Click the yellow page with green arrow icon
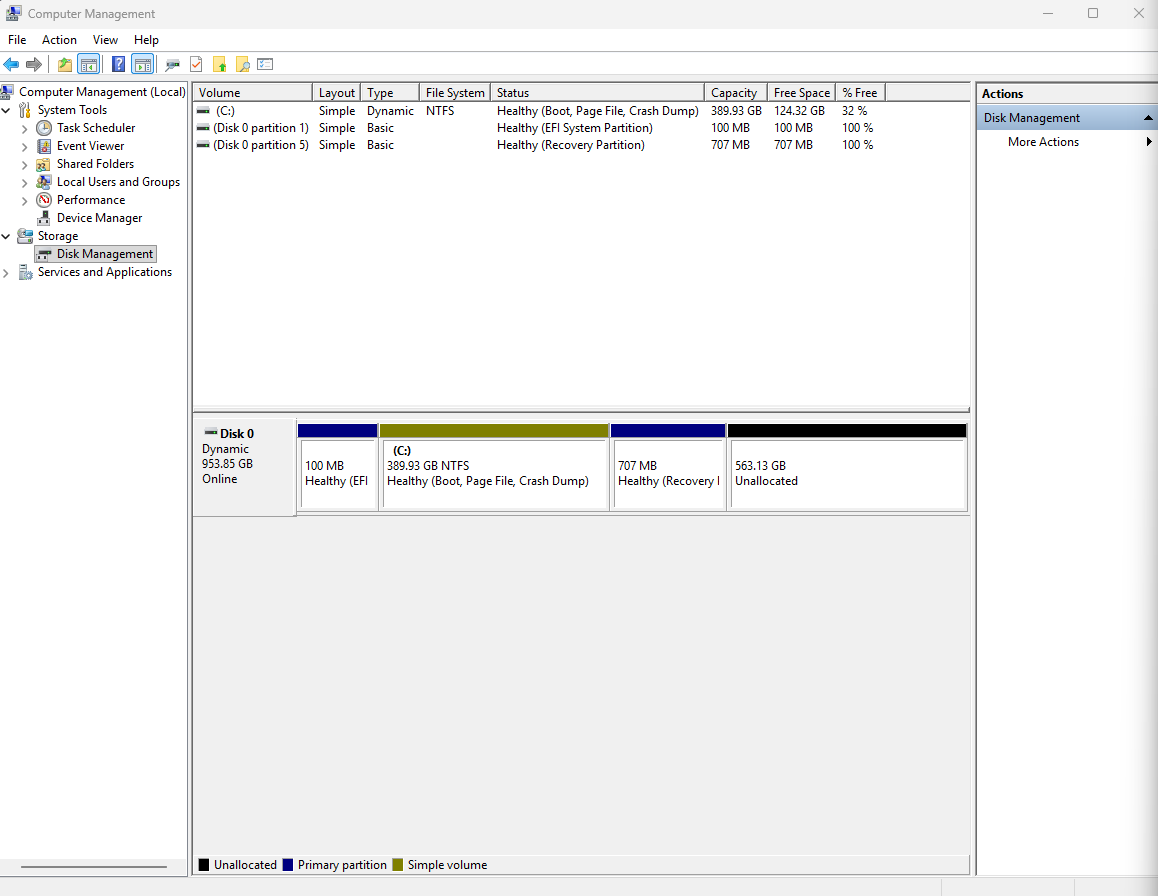Screen dimensions: 1158x896 point(219,65)
